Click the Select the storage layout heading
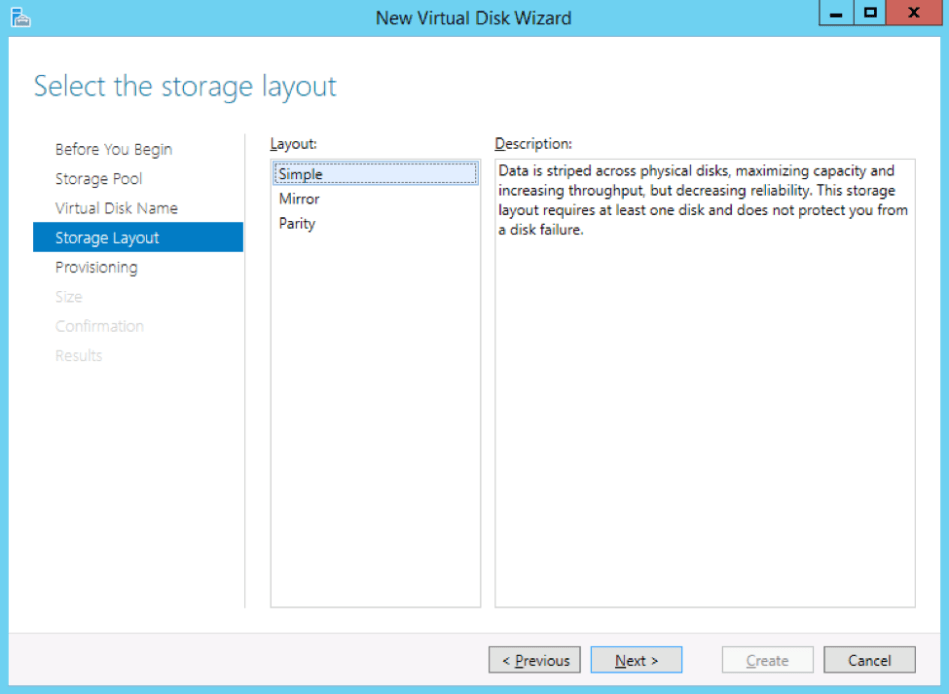Image resolution: width=949 pixels, height=694 pixels. [x=186, y=87]
